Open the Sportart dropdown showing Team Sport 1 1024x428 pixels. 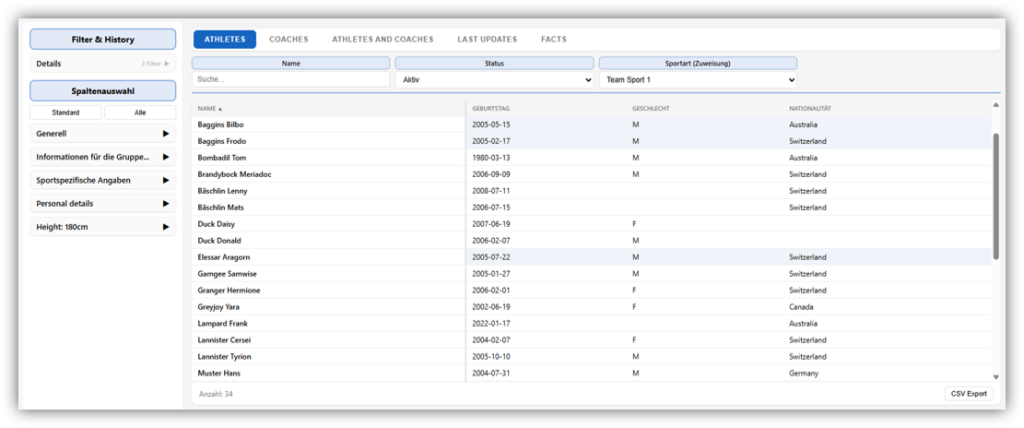pyautogui.click(x=697, y=79)
